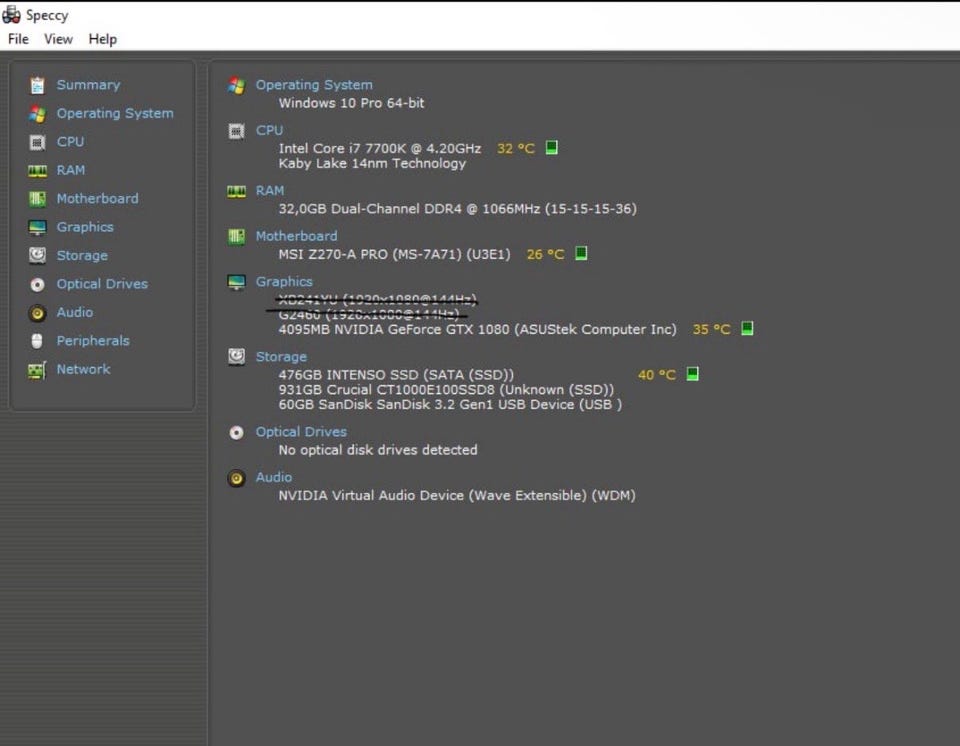Screen dimensions: 960x746
Task: Click the 931GB Crucial CT1000E100SSD8 line
Action: pos(446,390)
